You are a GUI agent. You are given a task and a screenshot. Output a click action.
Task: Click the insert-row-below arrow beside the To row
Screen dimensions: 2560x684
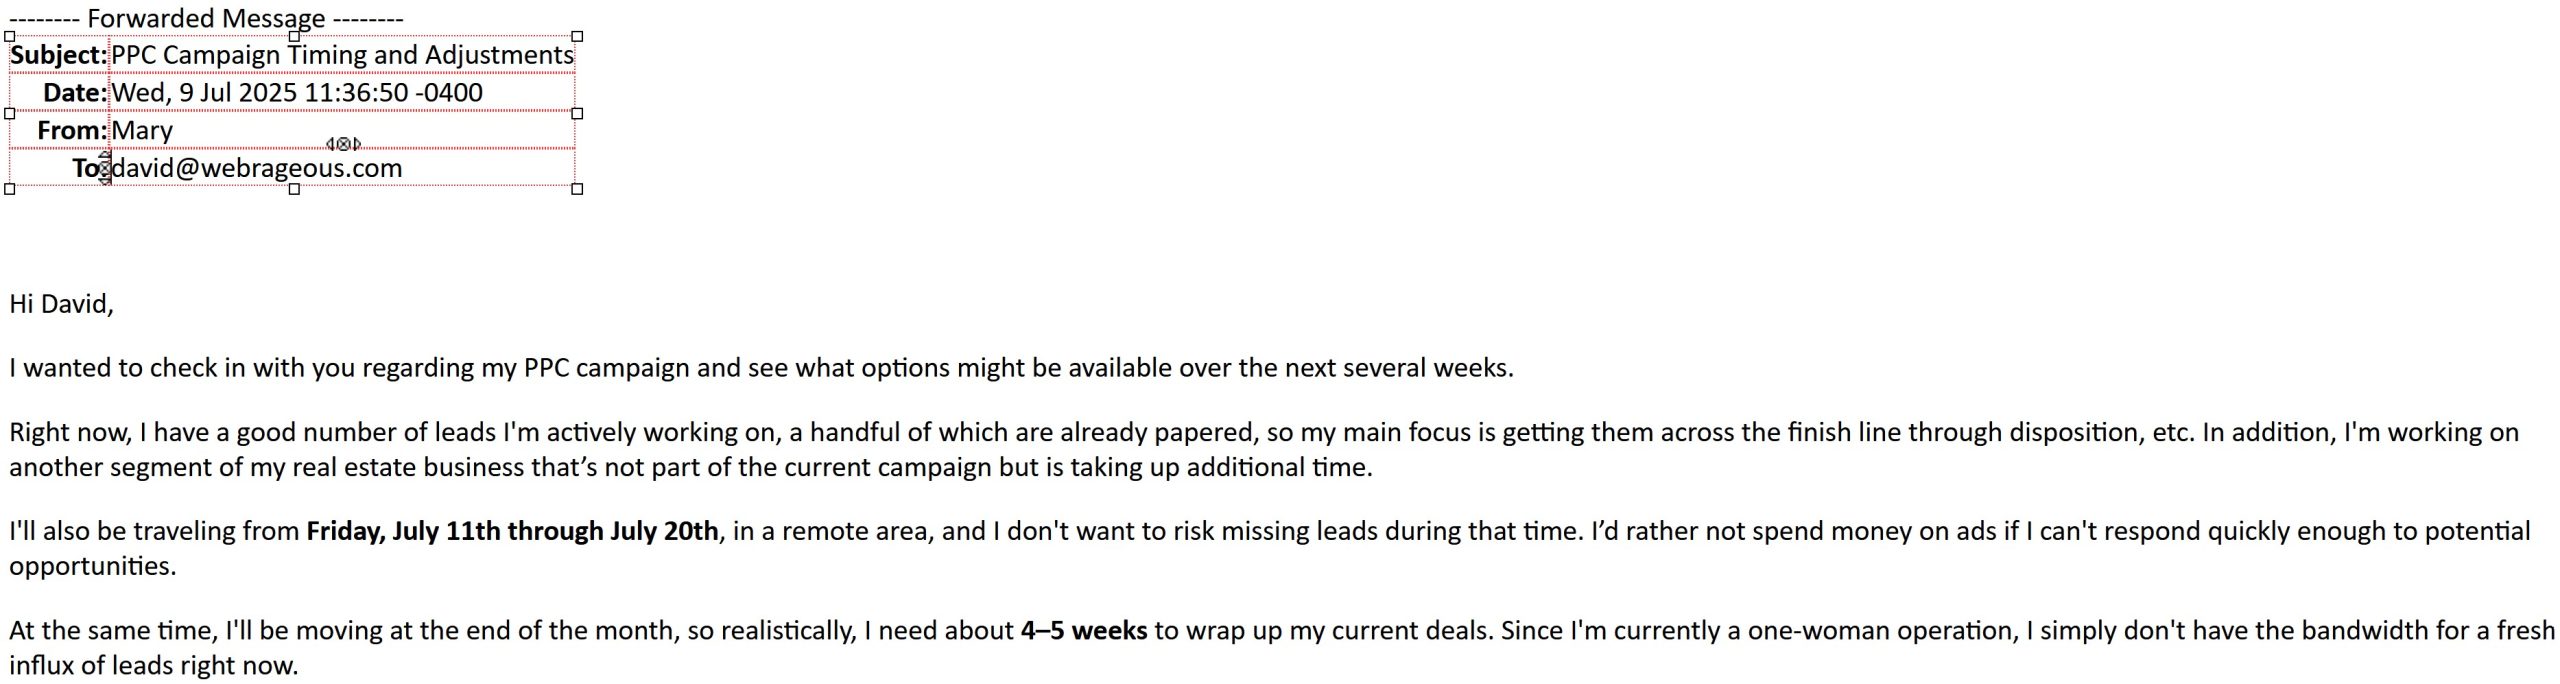click(105, 181)
